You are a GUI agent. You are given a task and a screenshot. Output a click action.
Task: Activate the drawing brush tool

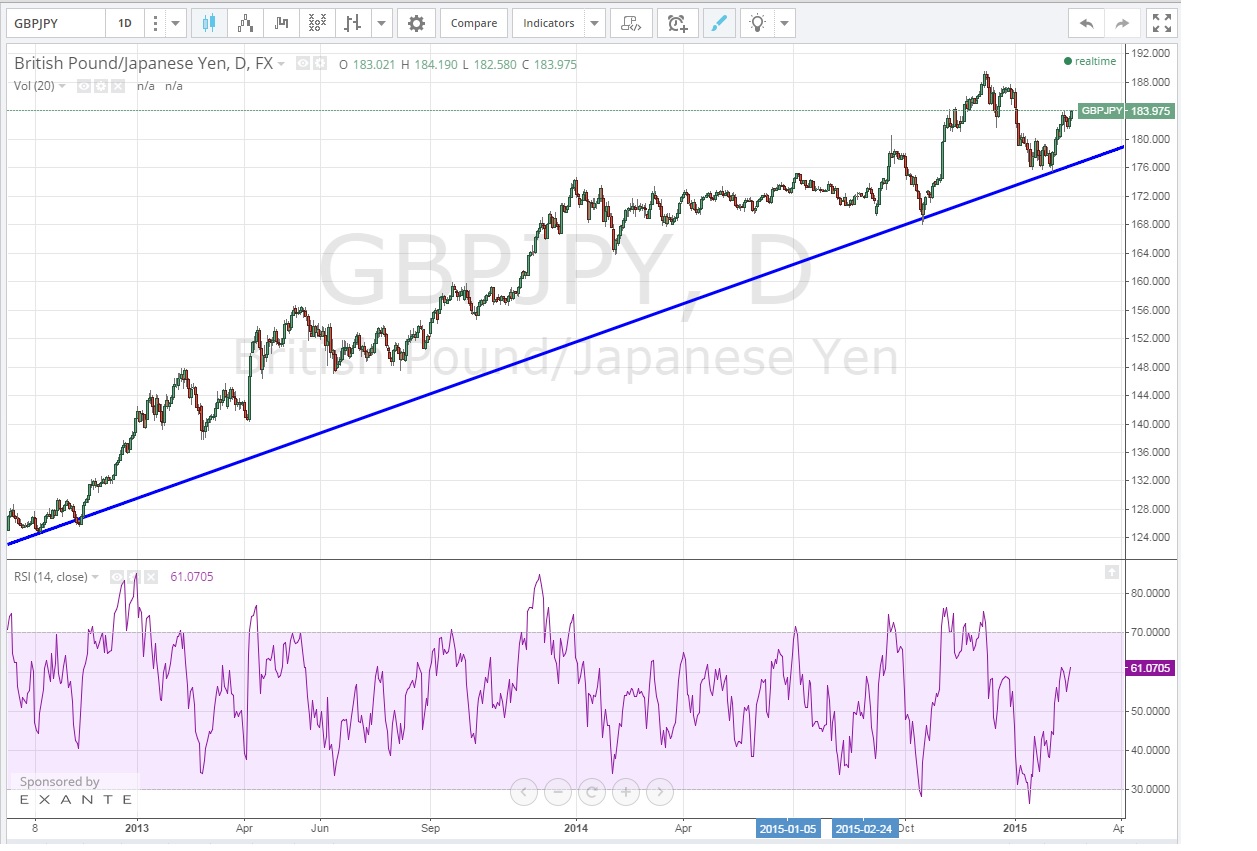pos(718,23)
